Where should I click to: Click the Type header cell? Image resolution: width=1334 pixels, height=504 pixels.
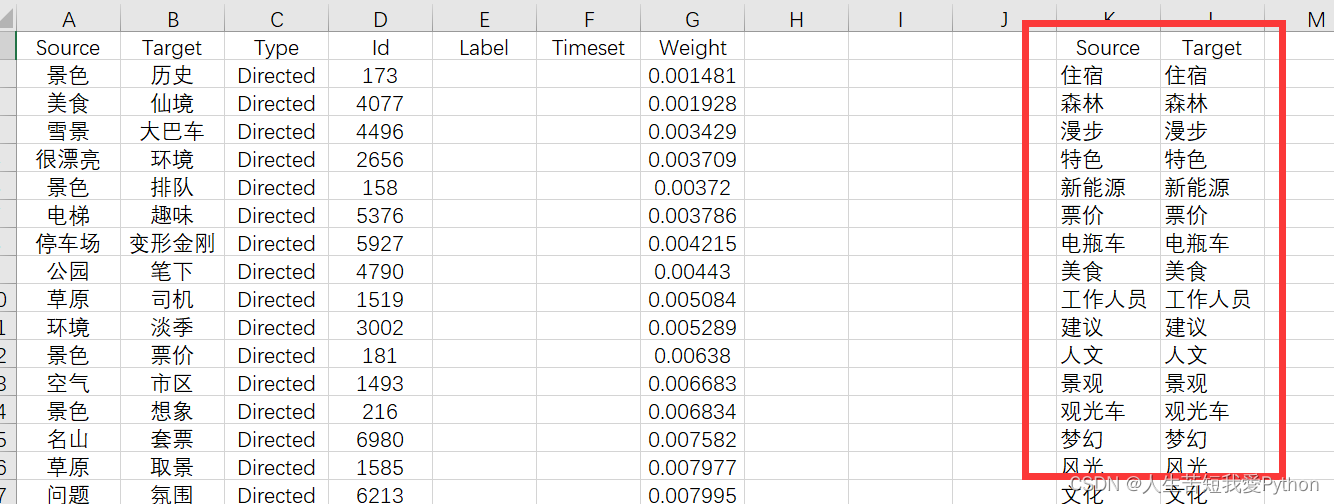click(276, 47)
